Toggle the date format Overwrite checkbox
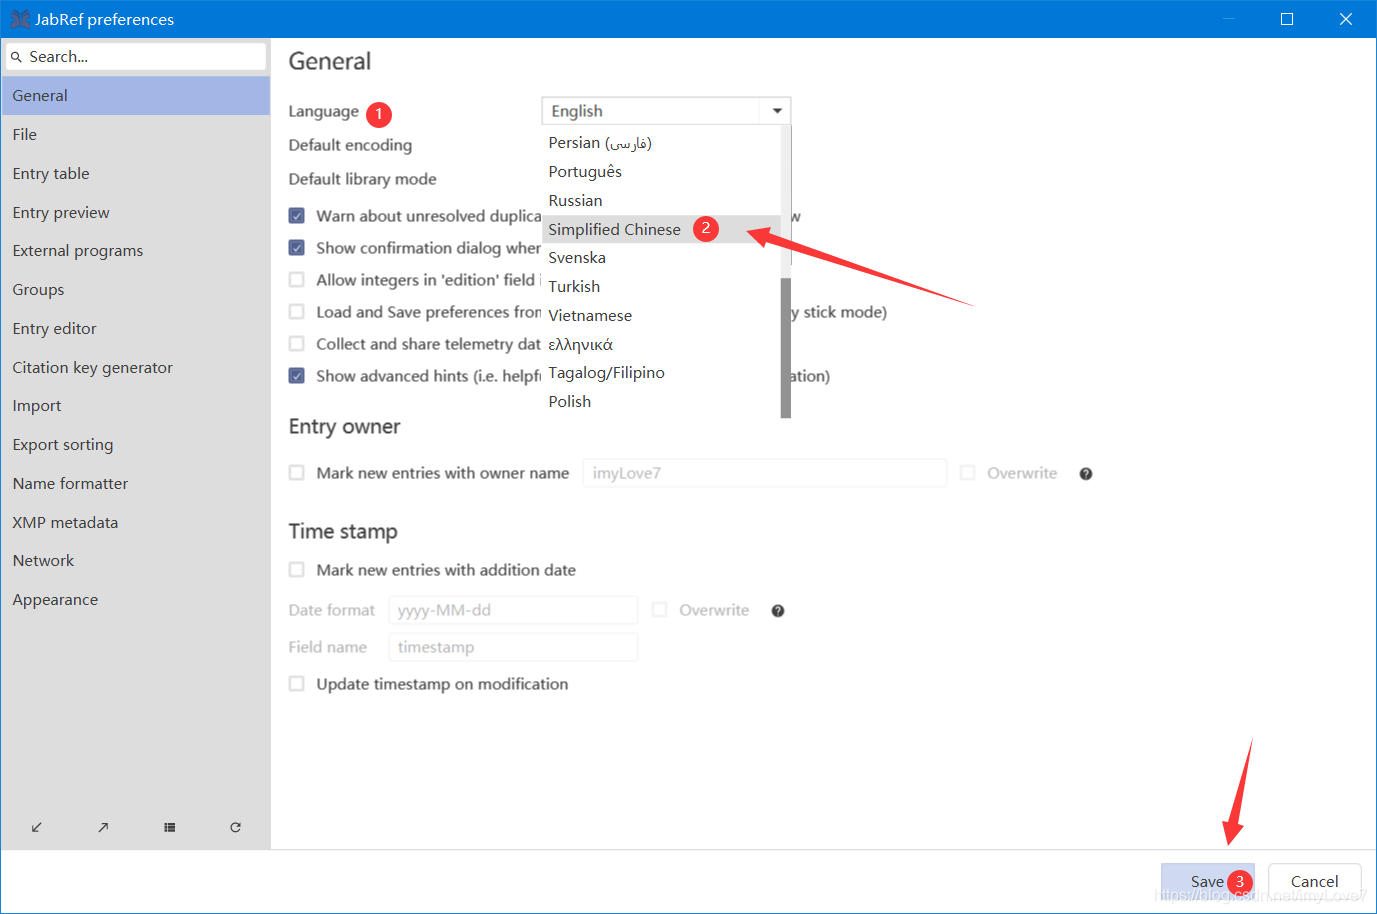 tap(660, 610)
